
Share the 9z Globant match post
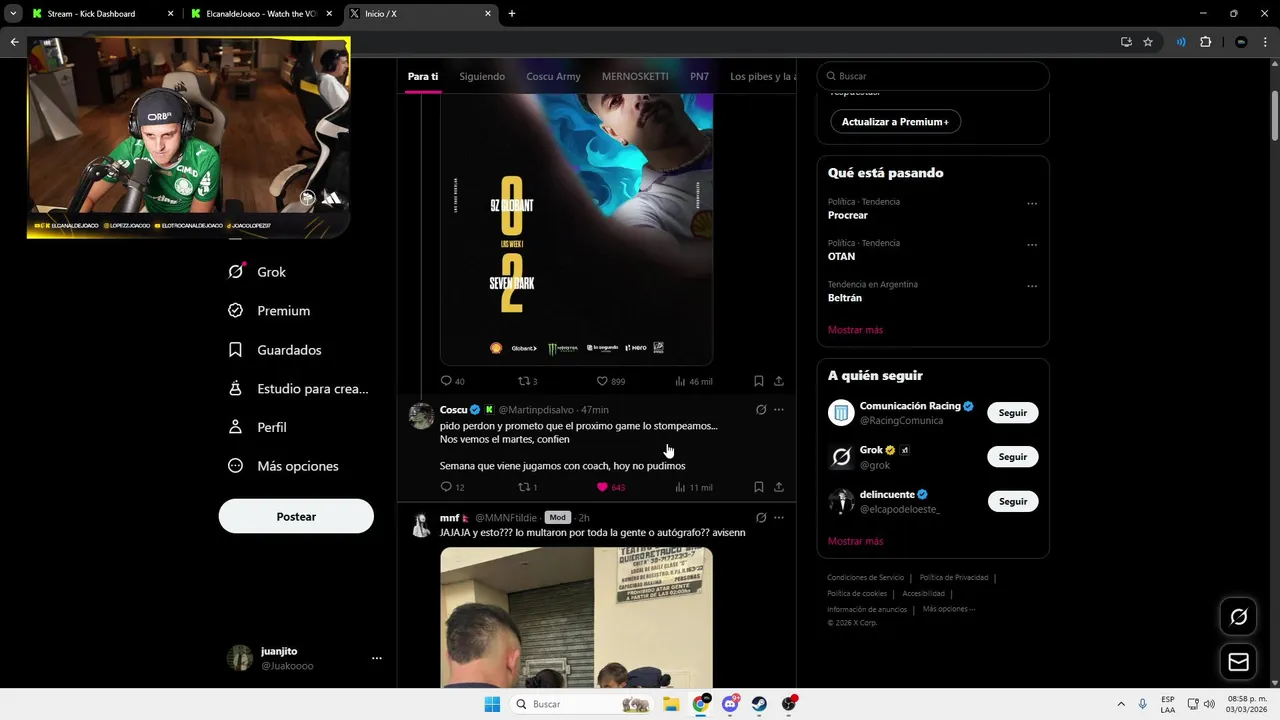pyautogui.click(x=779, y=381)
